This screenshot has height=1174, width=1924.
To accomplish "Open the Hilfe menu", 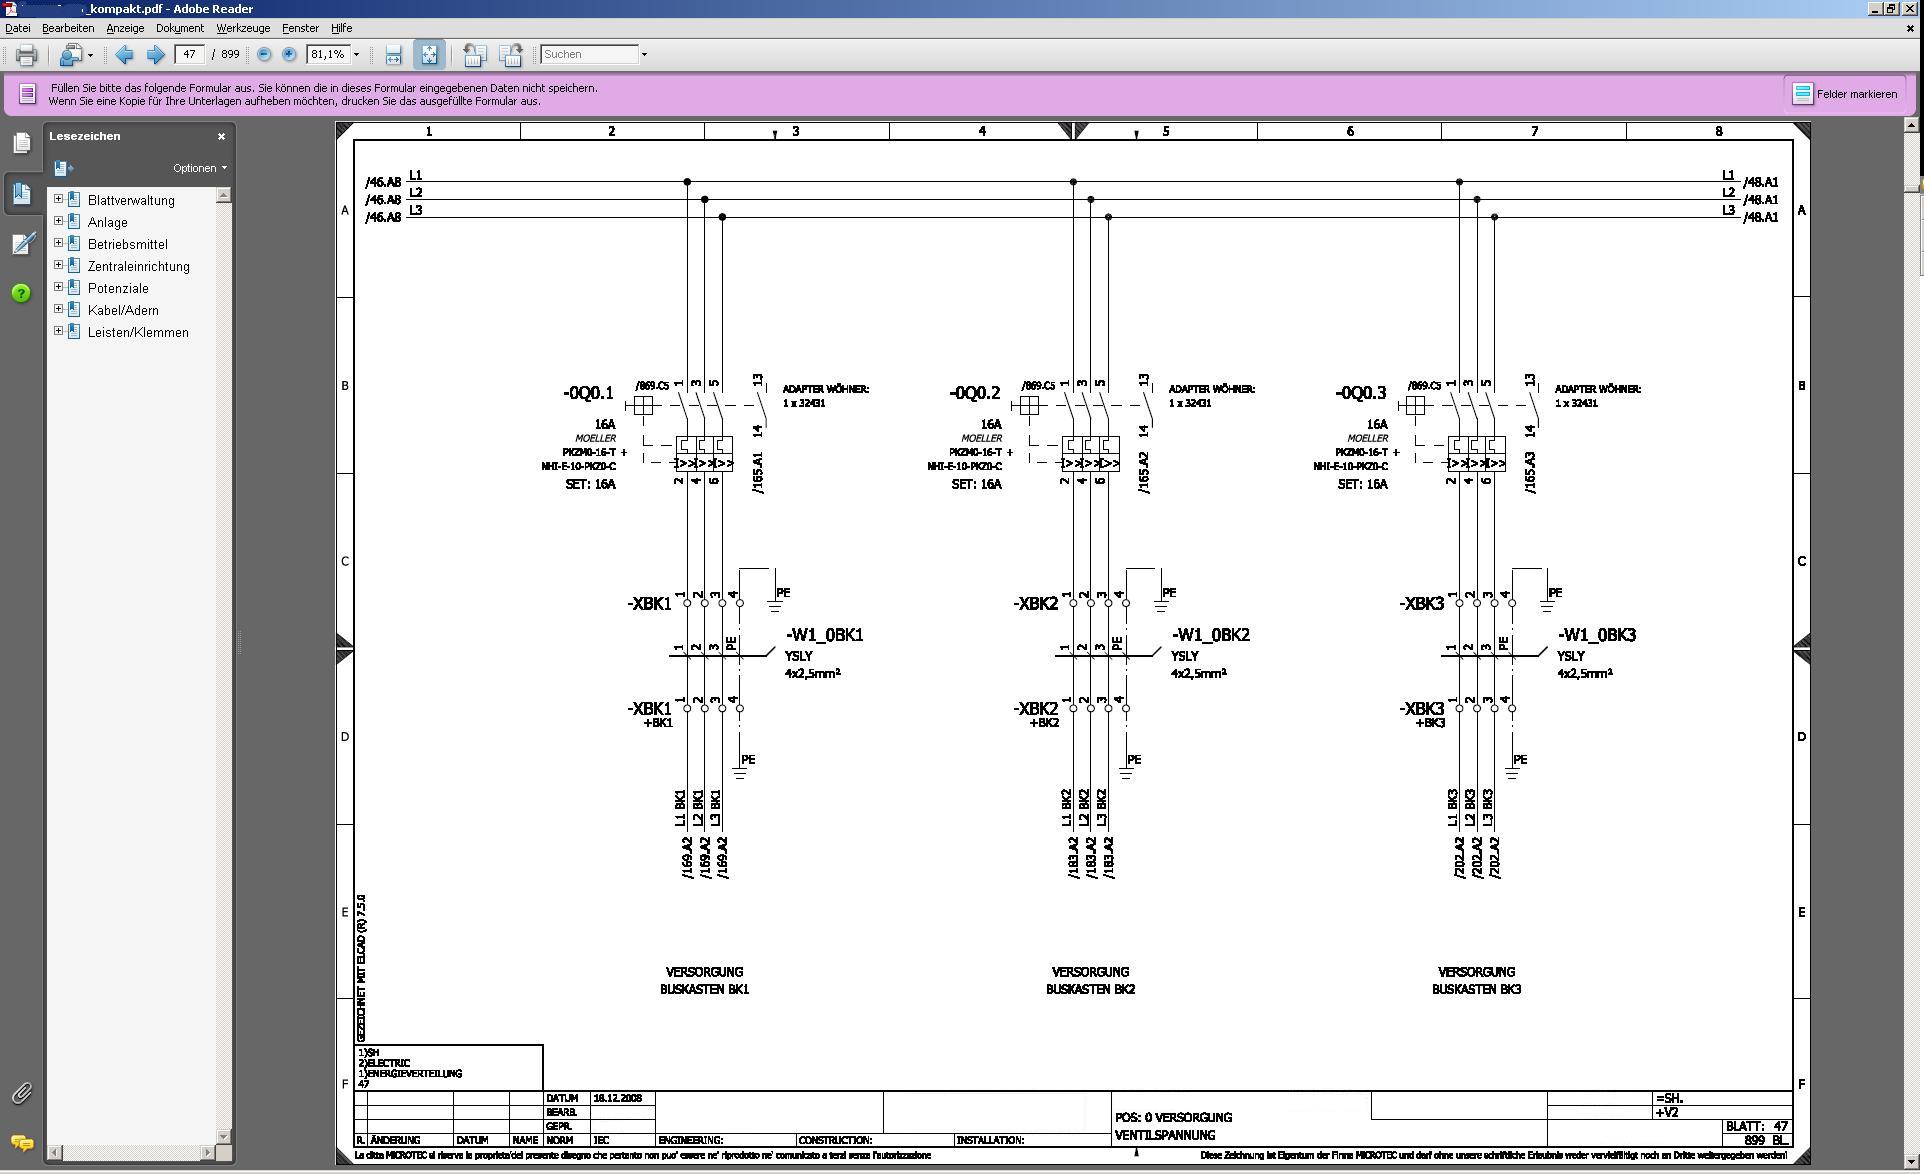I will pyautogui.click(x=342, y=28).
